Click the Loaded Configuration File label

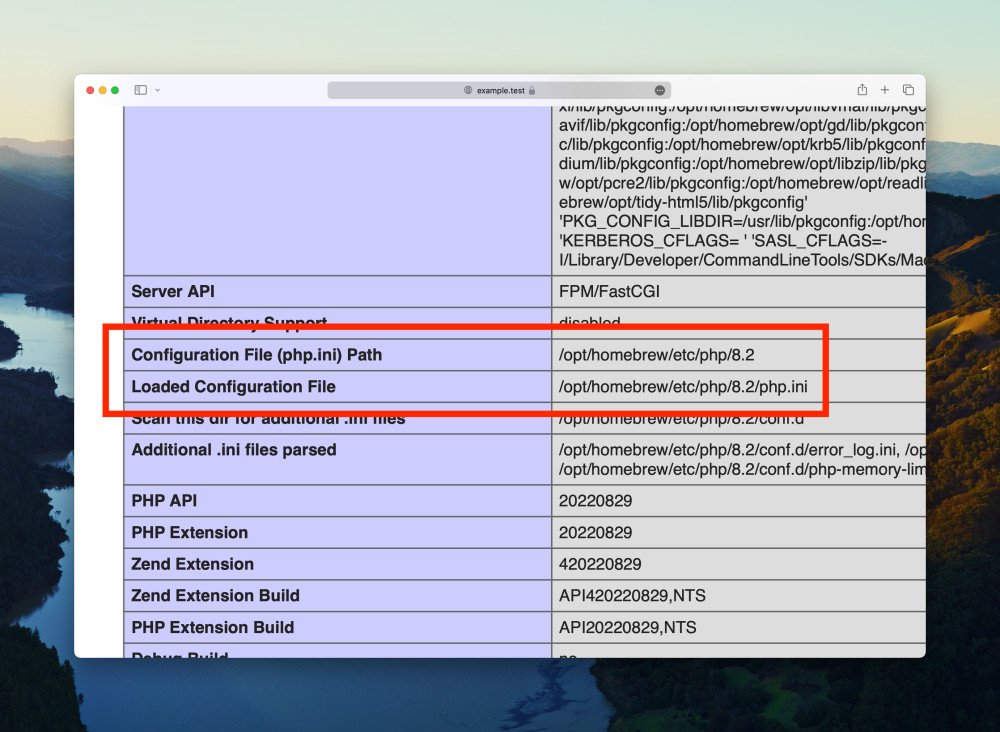pos(233,386)
